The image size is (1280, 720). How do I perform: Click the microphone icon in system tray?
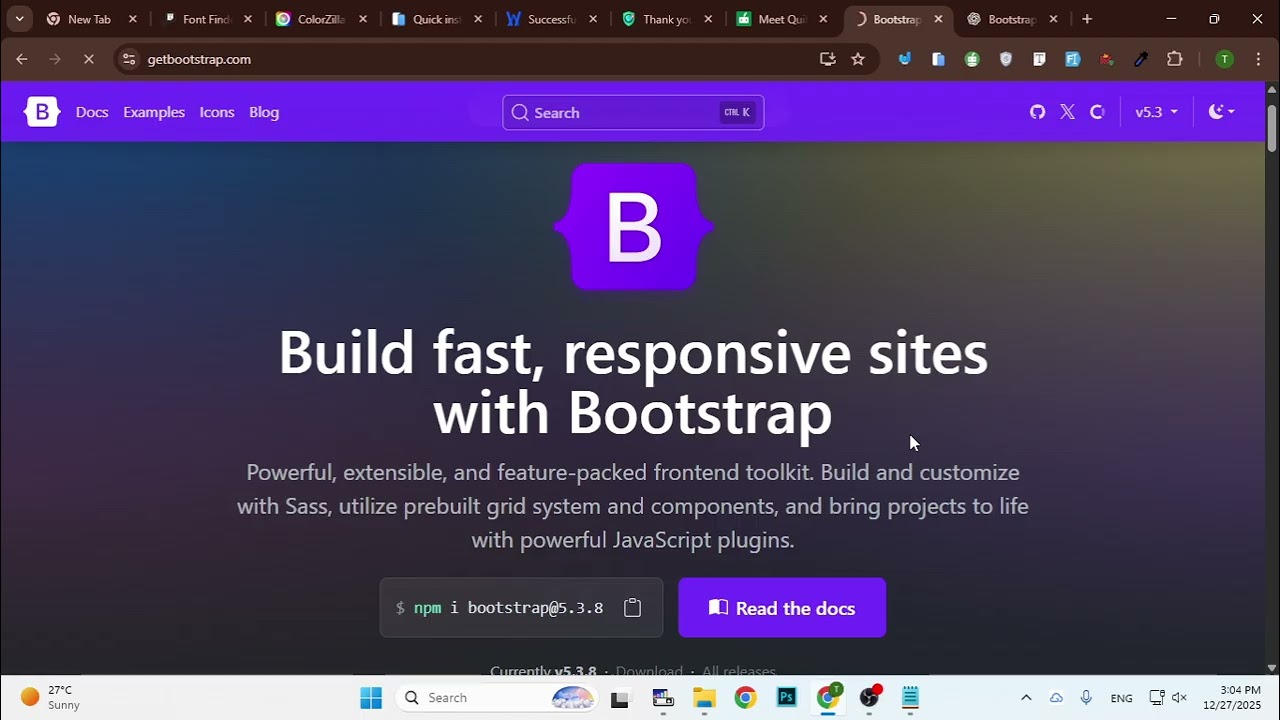tap(1086, 698)
